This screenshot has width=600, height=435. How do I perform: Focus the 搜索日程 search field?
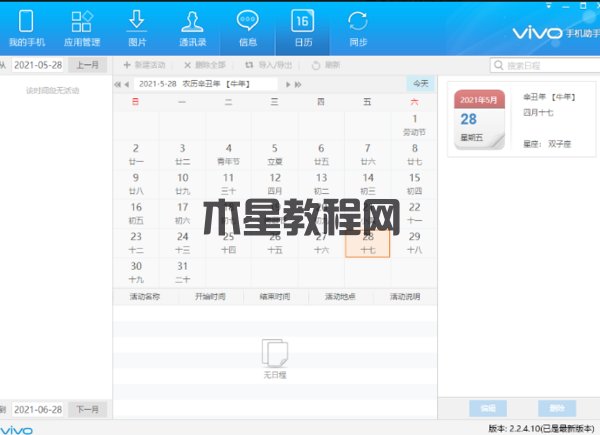545,65
